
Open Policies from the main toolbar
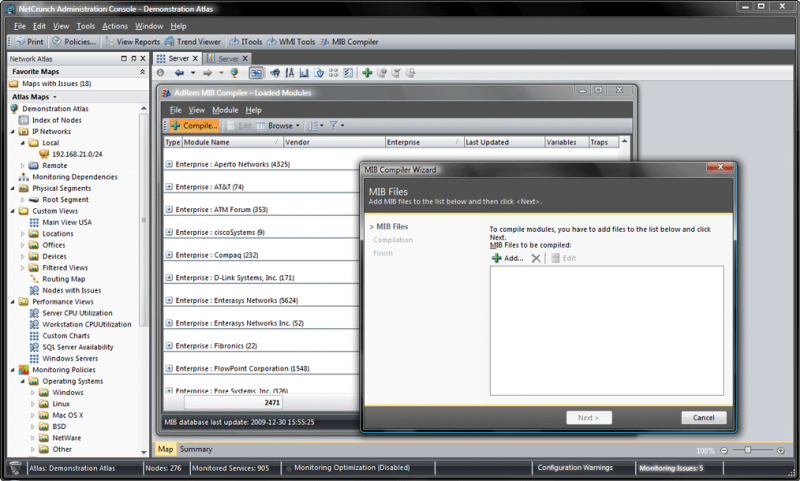coord(73,42)
